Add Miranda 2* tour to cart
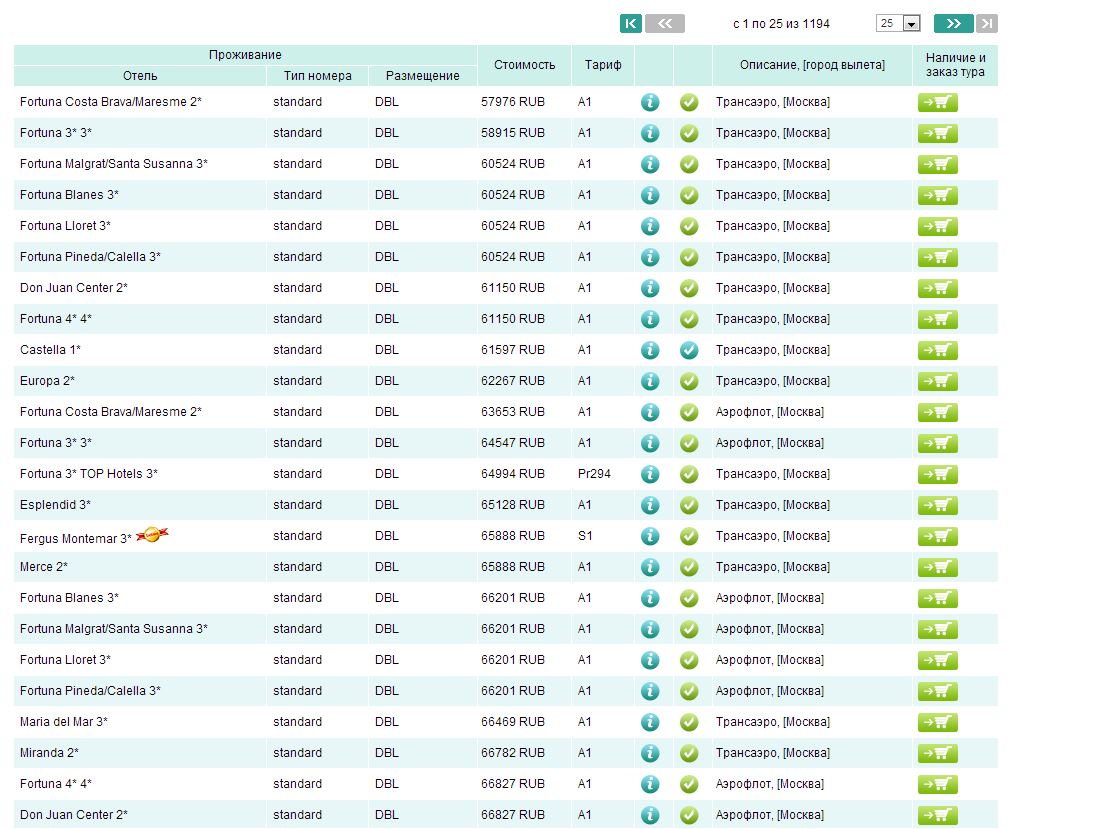Image resolution: width=1095 pixels, height=829 pixels. [937, 754]
